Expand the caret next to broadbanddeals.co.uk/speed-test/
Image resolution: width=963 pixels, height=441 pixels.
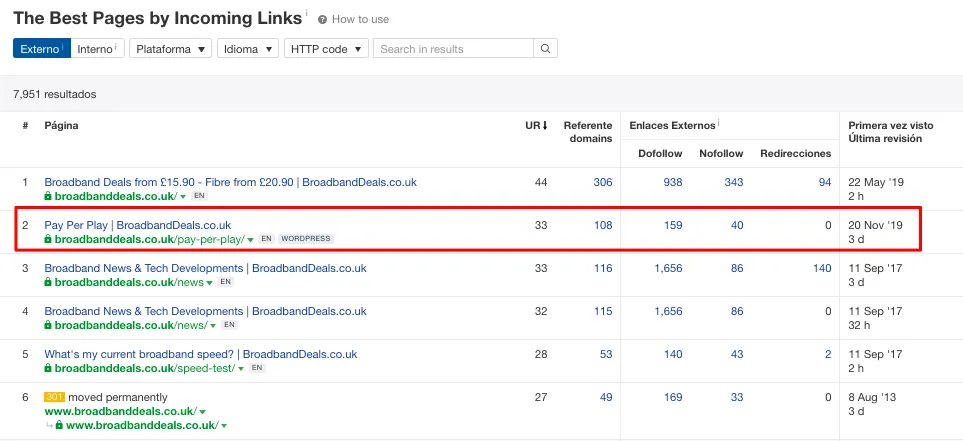tap(241, 369)
